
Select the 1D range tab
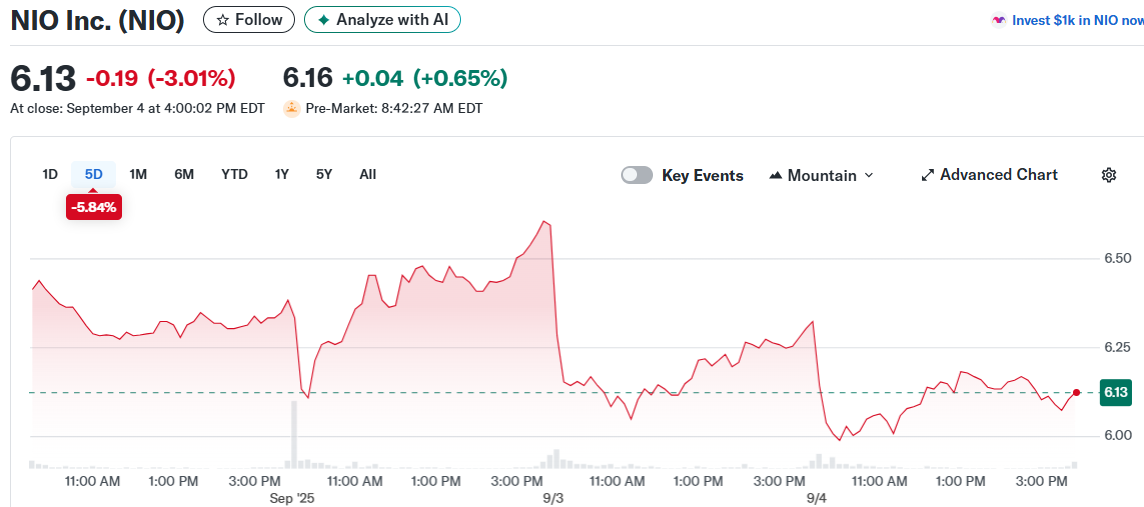tap(50, 174)
